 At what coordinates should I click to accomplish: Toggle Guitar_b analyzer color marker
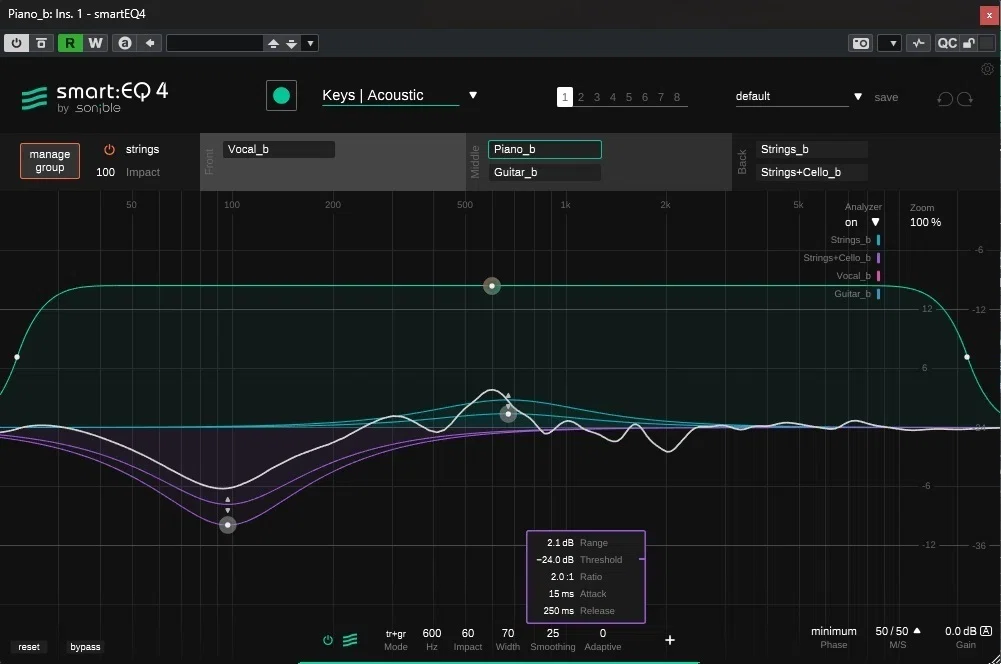click(878, 294)
